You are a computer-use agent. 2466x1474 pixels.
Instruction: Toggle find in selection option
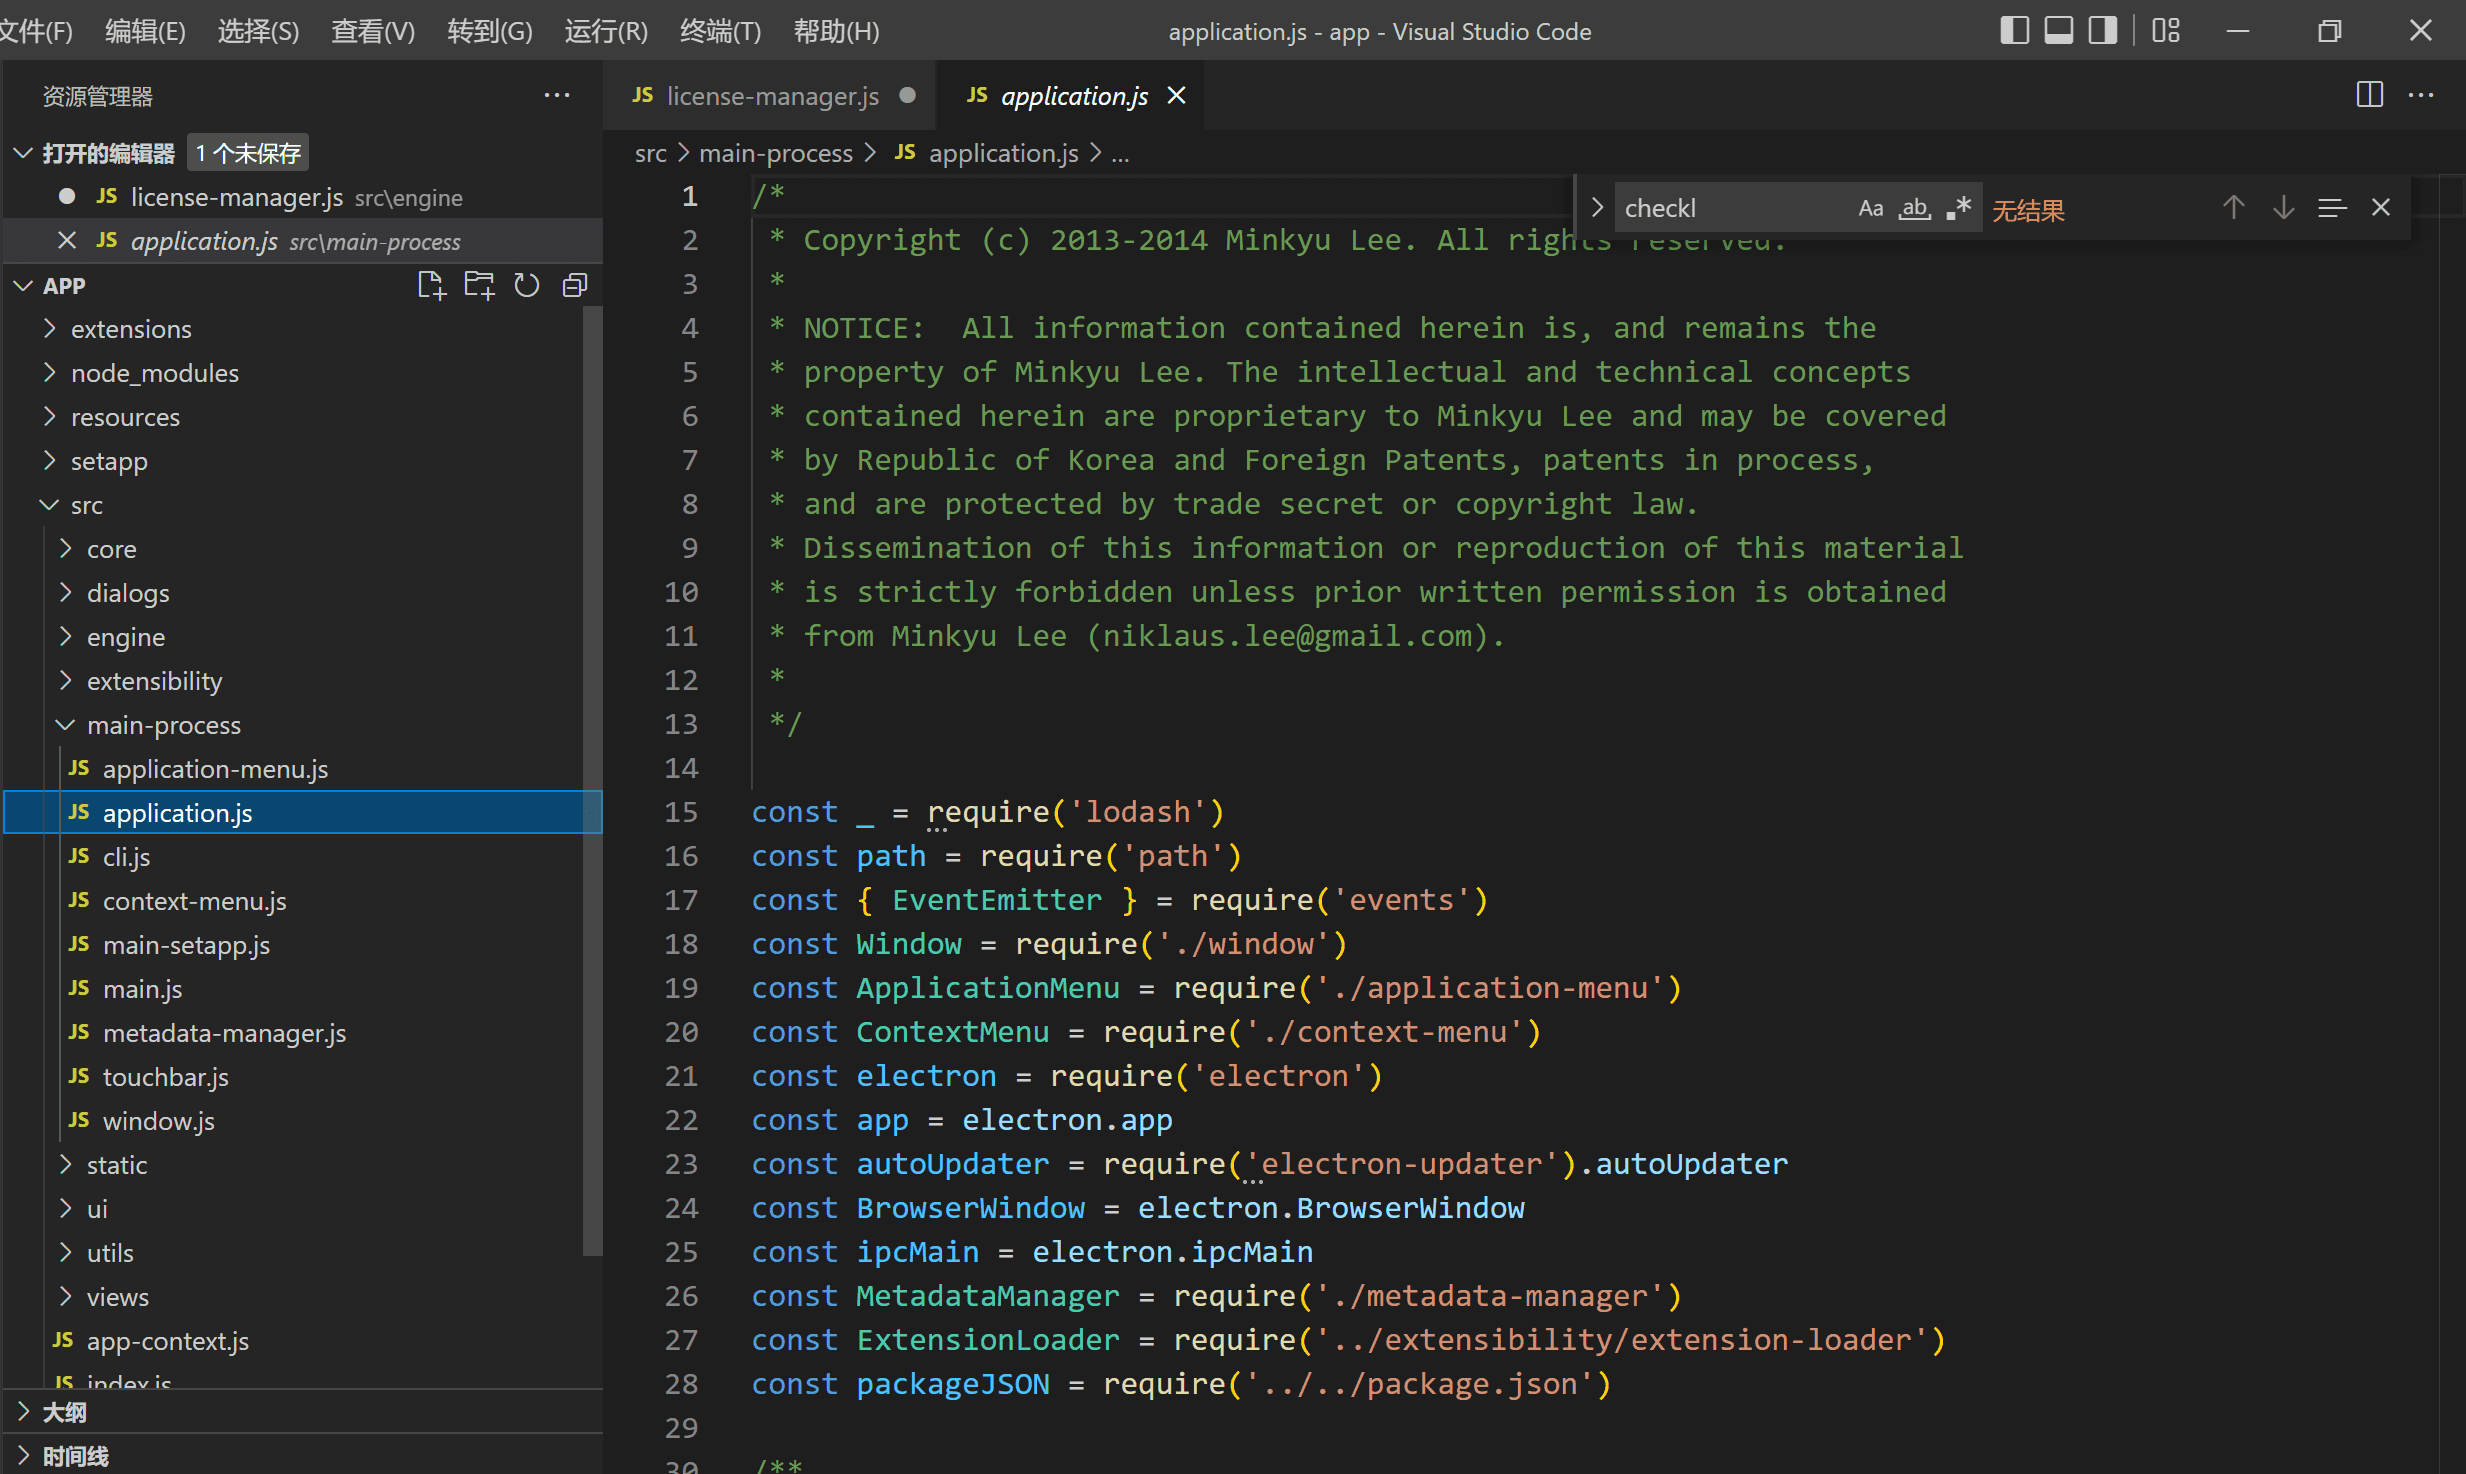click(x=2332, y=208)
